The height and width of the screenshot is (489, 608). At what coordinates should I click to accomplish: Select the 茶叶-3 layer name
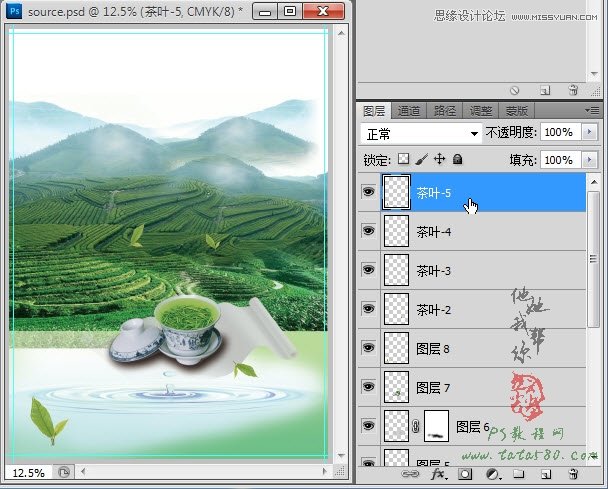pyautogui.click(x=434, y=271)
